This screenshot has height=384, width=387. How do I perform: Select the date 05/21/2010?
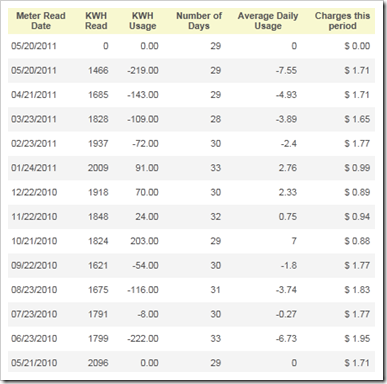pyautogui.click(x=34, y=363)
